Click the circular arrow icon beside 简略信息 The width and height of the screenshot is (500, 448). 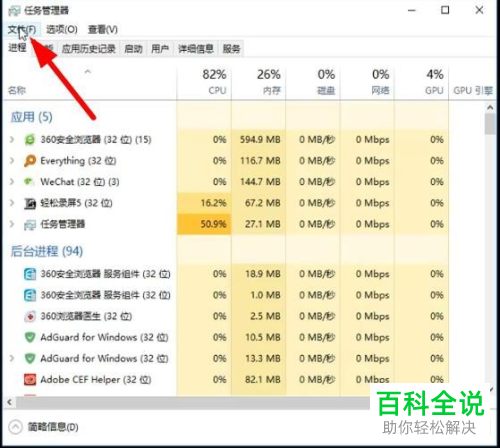click(x=15, y=427)
